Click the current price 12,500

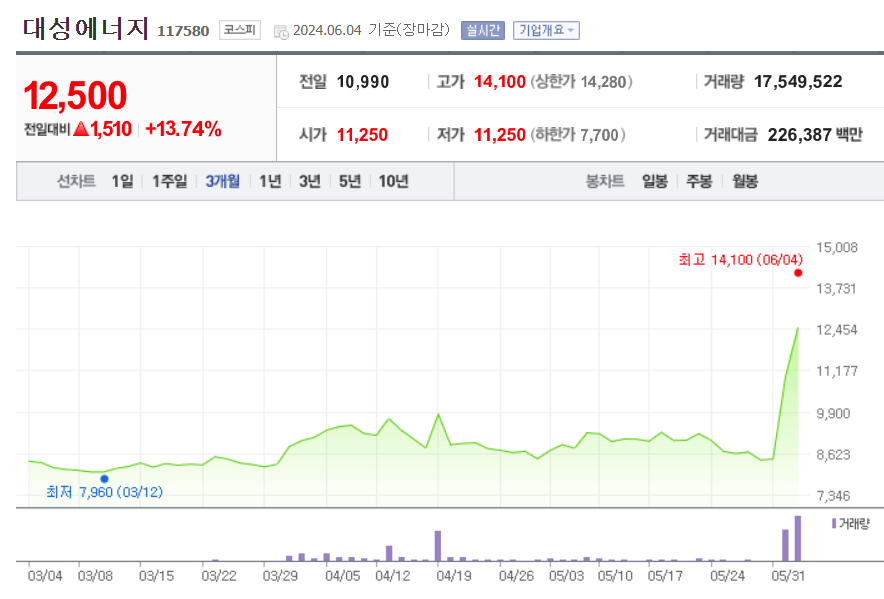coord(75,95)
